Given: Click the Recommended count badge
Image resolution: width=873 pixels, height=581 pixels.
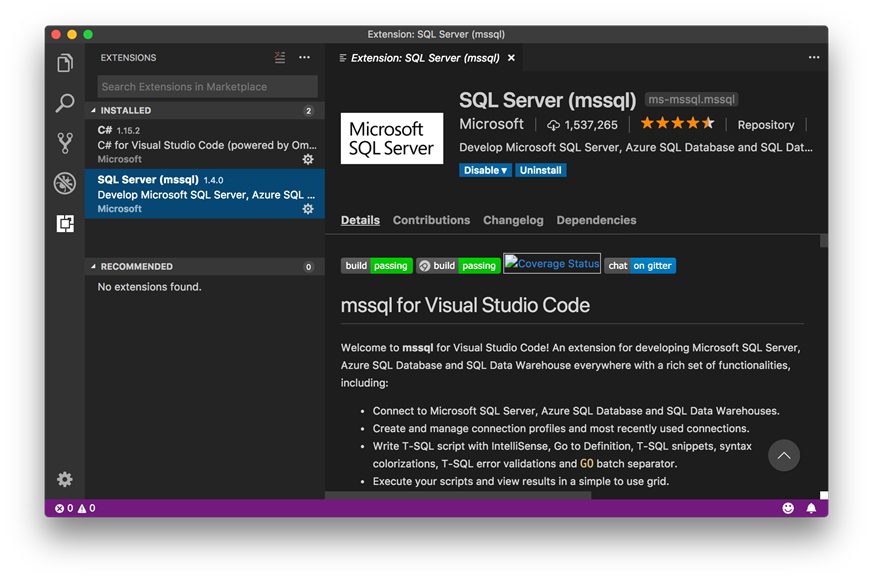Looking at the screenshot, I should [x=308, y=267].
